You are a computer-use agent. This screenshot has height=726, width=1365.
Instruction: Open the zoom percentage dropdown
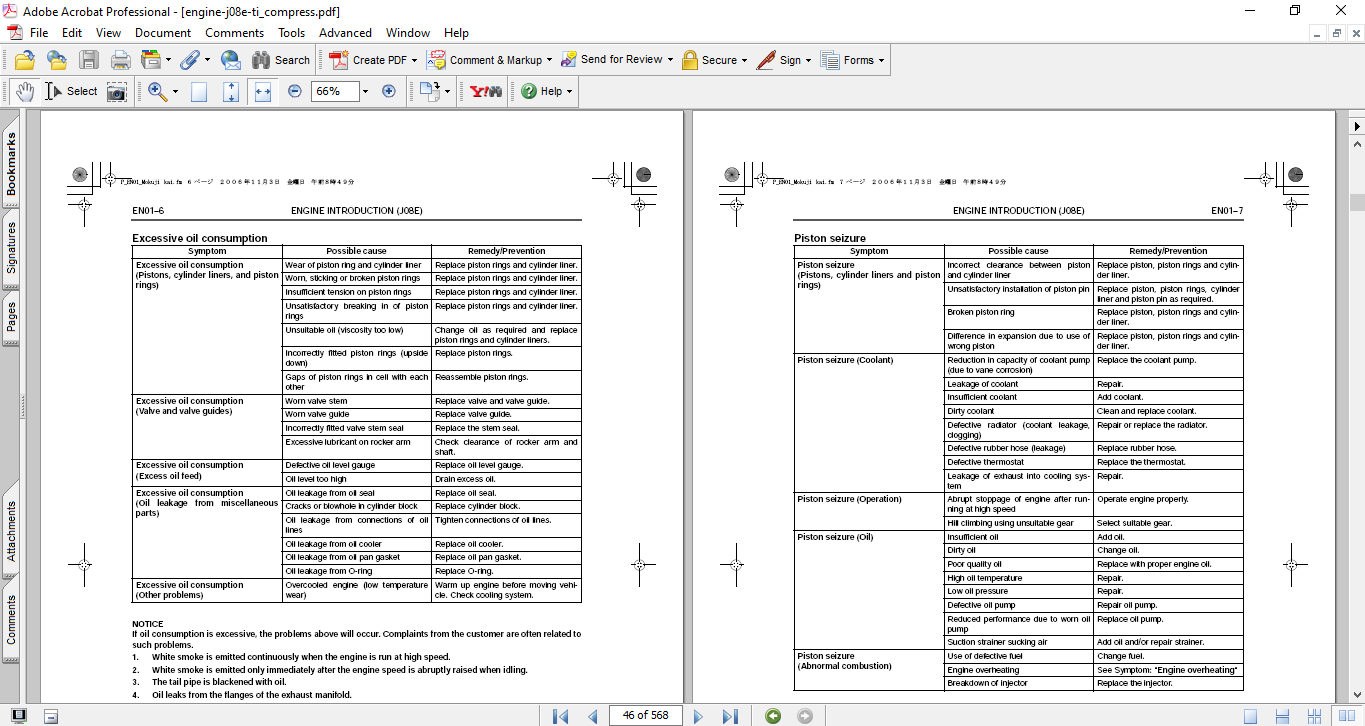365,91
